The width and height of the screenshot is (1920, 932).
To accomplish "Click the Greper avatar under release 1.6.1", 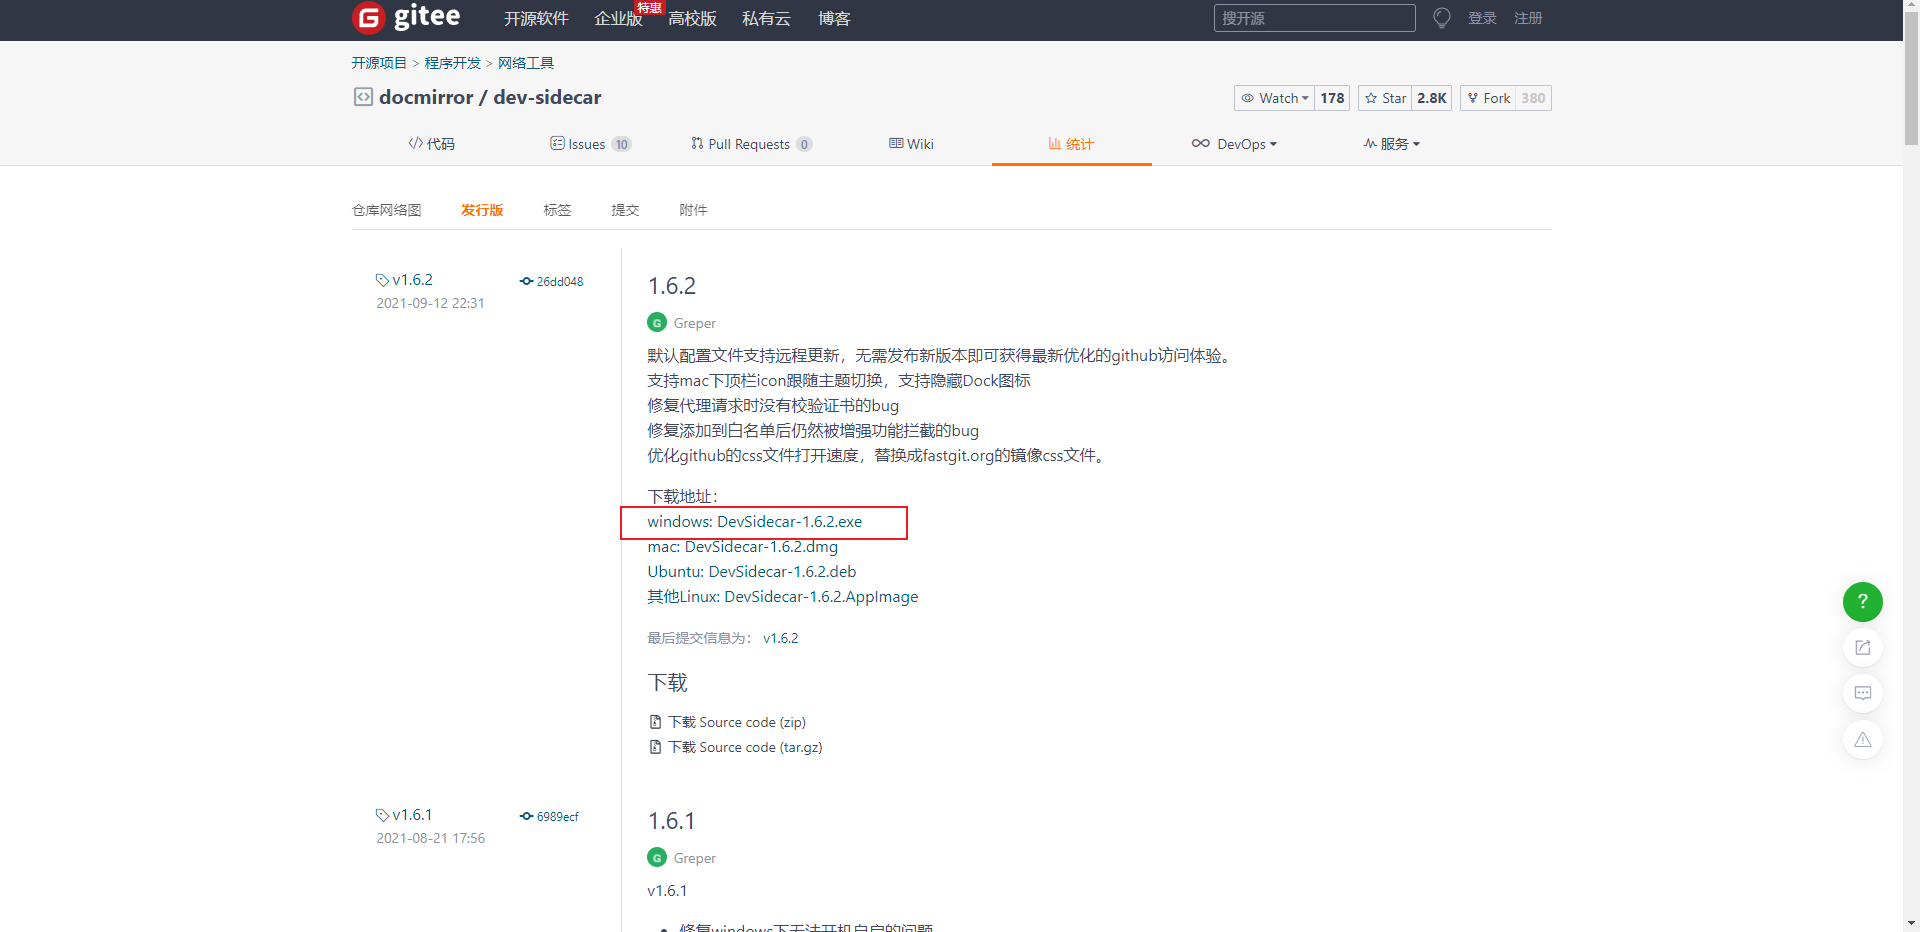I will (657, 858).
